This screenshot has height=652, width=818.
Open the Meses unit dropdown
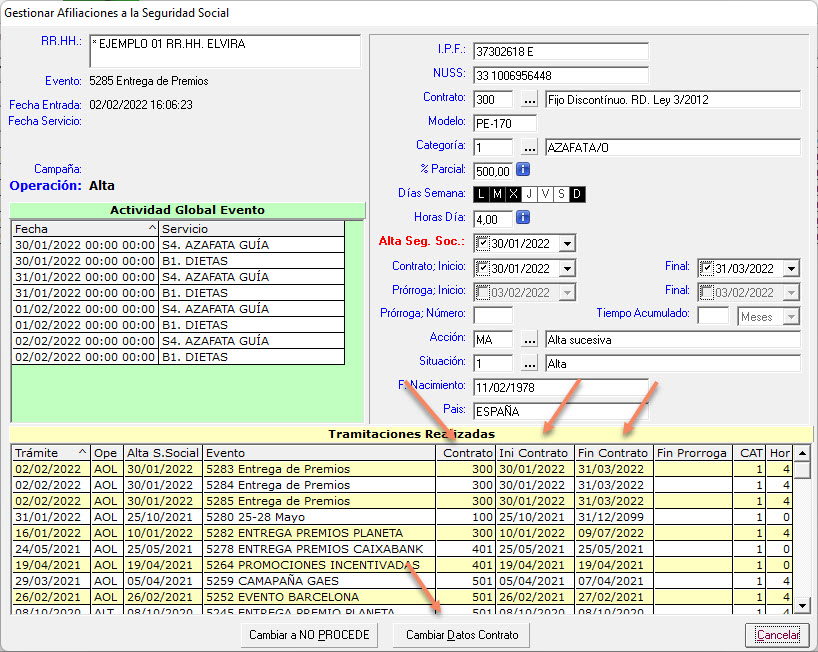tap(791, 317)
